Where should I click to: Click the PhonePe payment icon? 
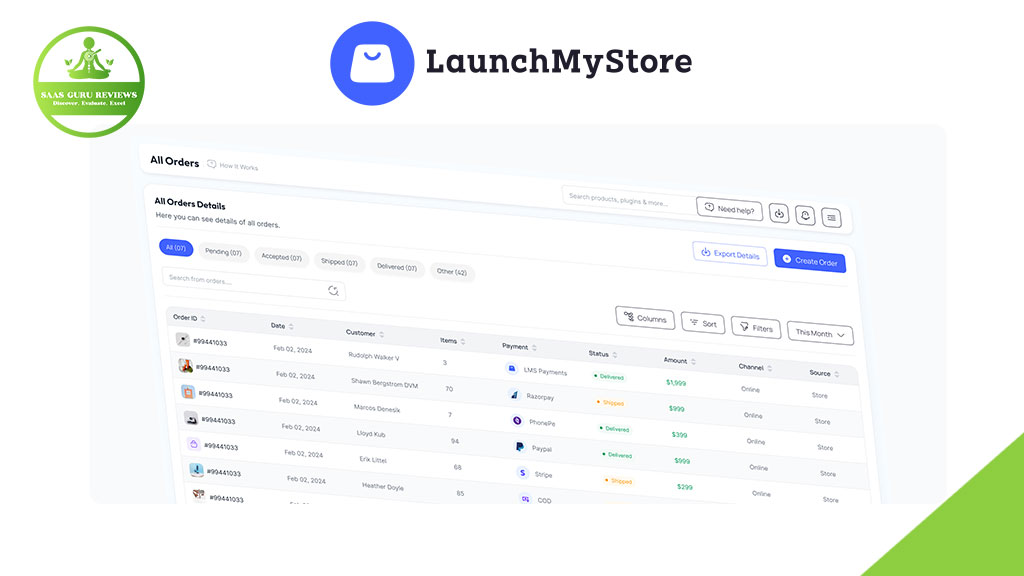pos(517,421)
